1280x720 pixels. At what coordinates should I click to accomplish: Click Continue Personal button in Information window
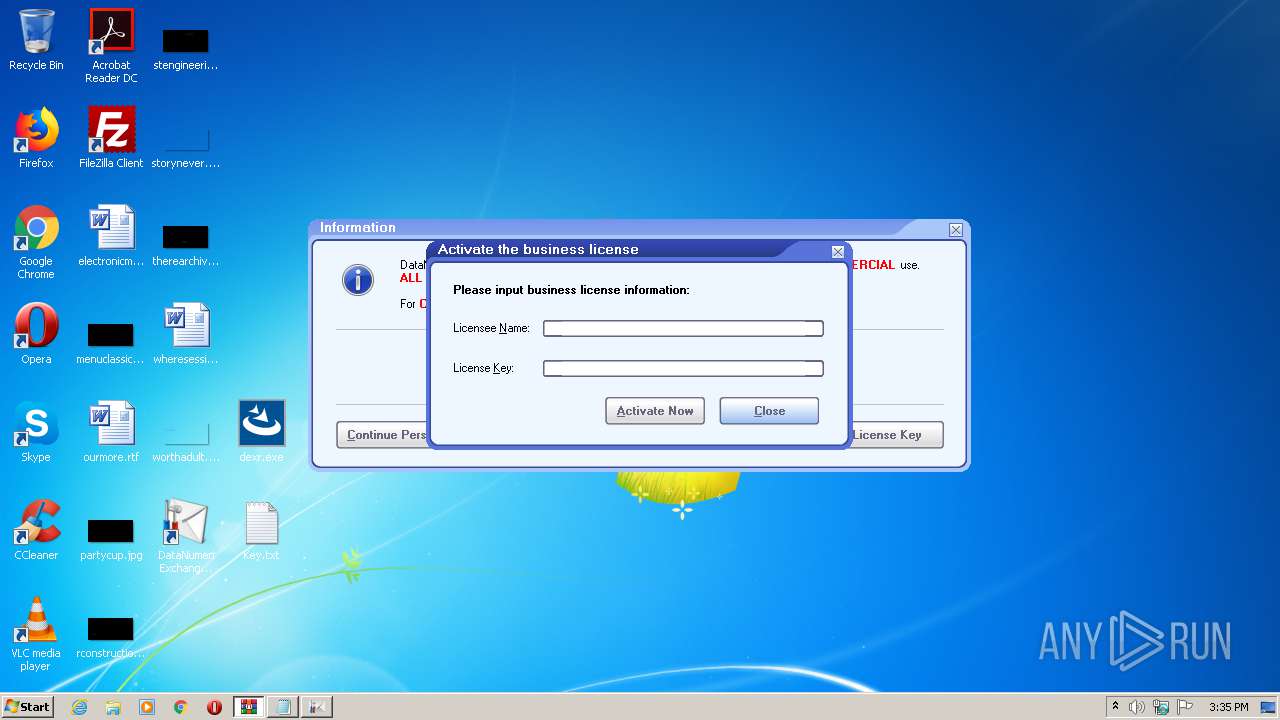(383, 435)
